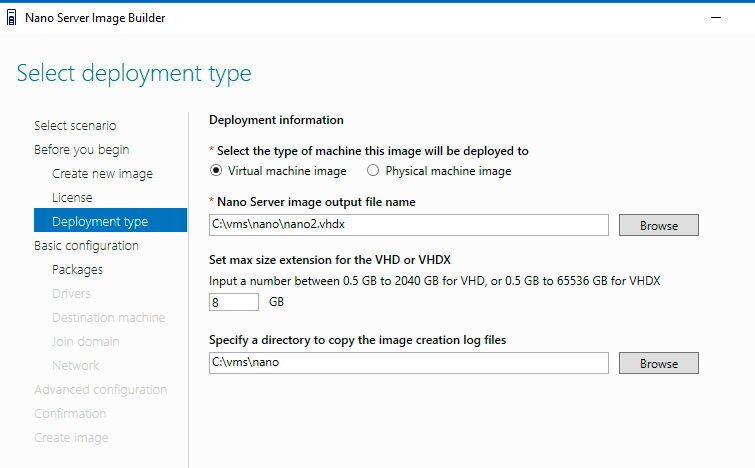Click the Deployment information heading
The height and width of the screenshot is (468, 755).
tap(276, 120)
